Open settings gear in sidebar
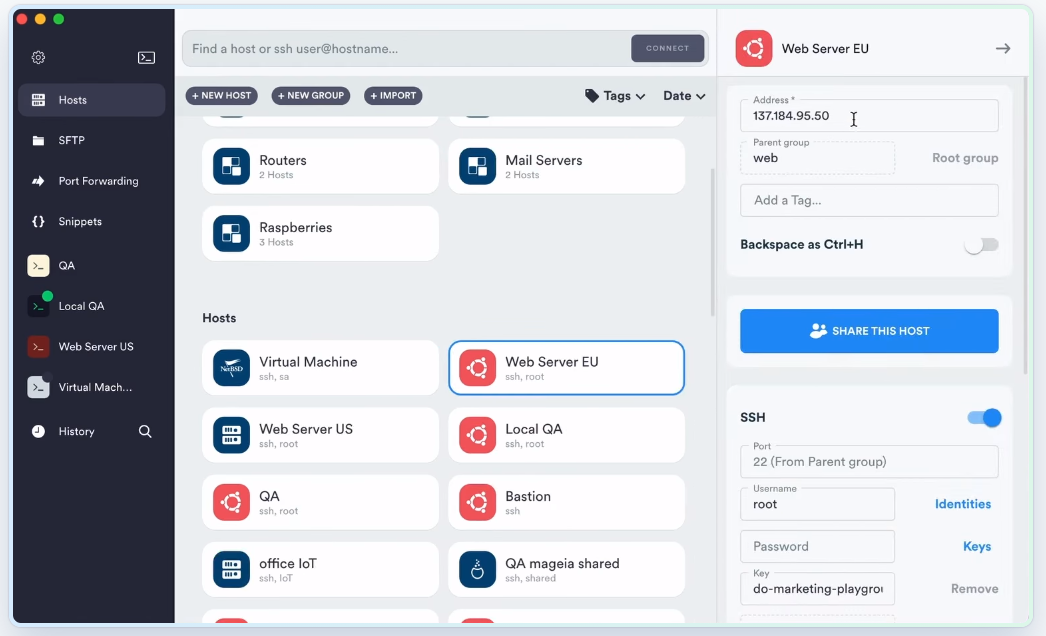 (x=38, y=58)
